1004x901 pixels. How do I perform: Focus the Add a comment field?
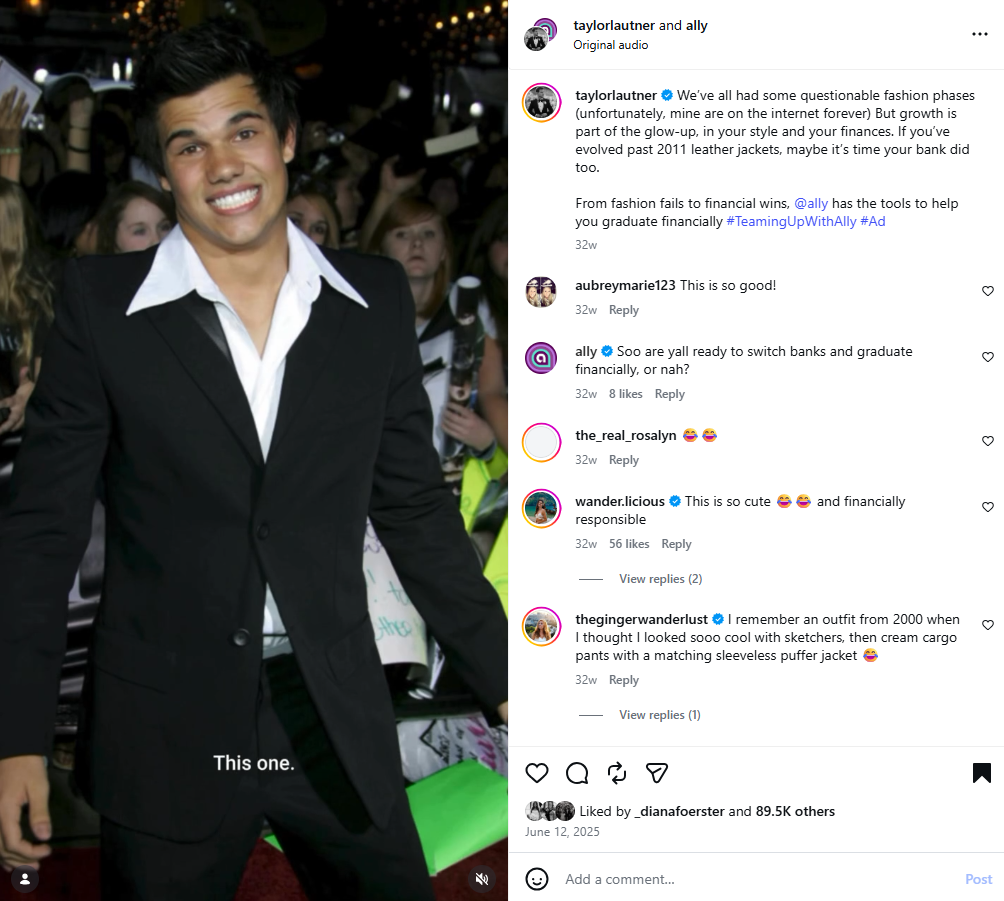pos(750,879)
